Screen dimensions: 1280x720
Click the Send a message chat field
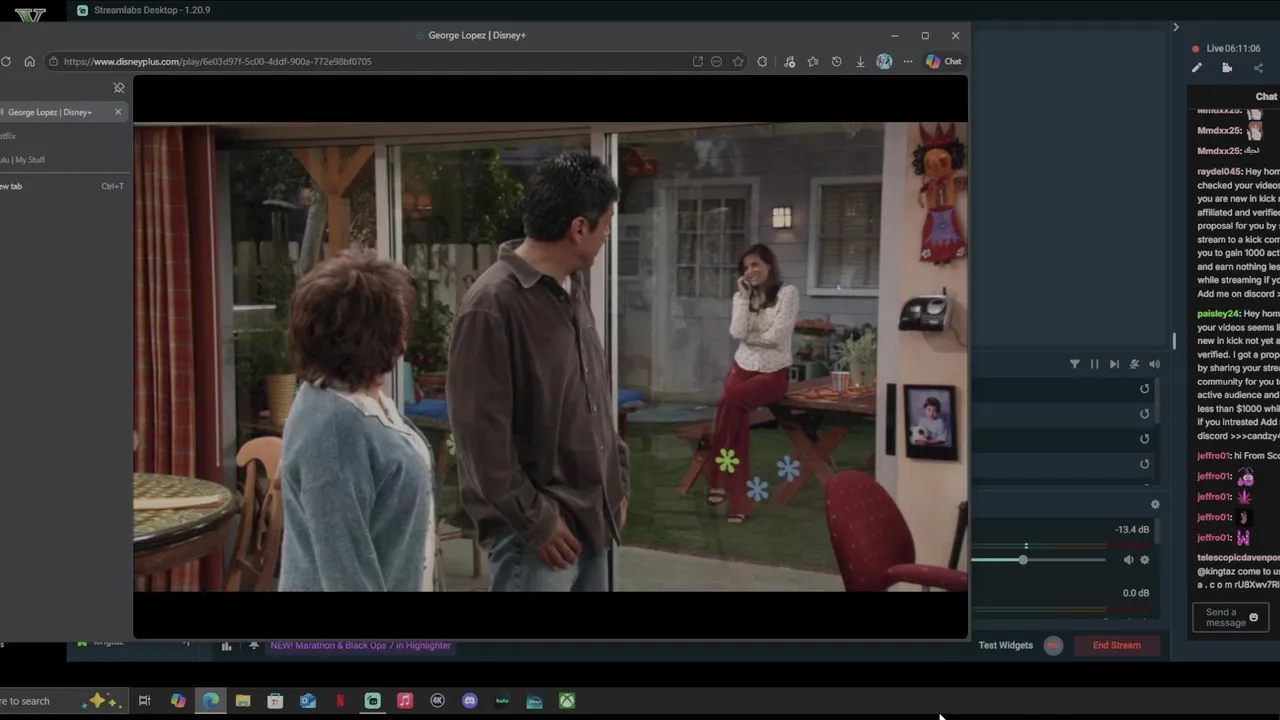[x=1231, y=617]
